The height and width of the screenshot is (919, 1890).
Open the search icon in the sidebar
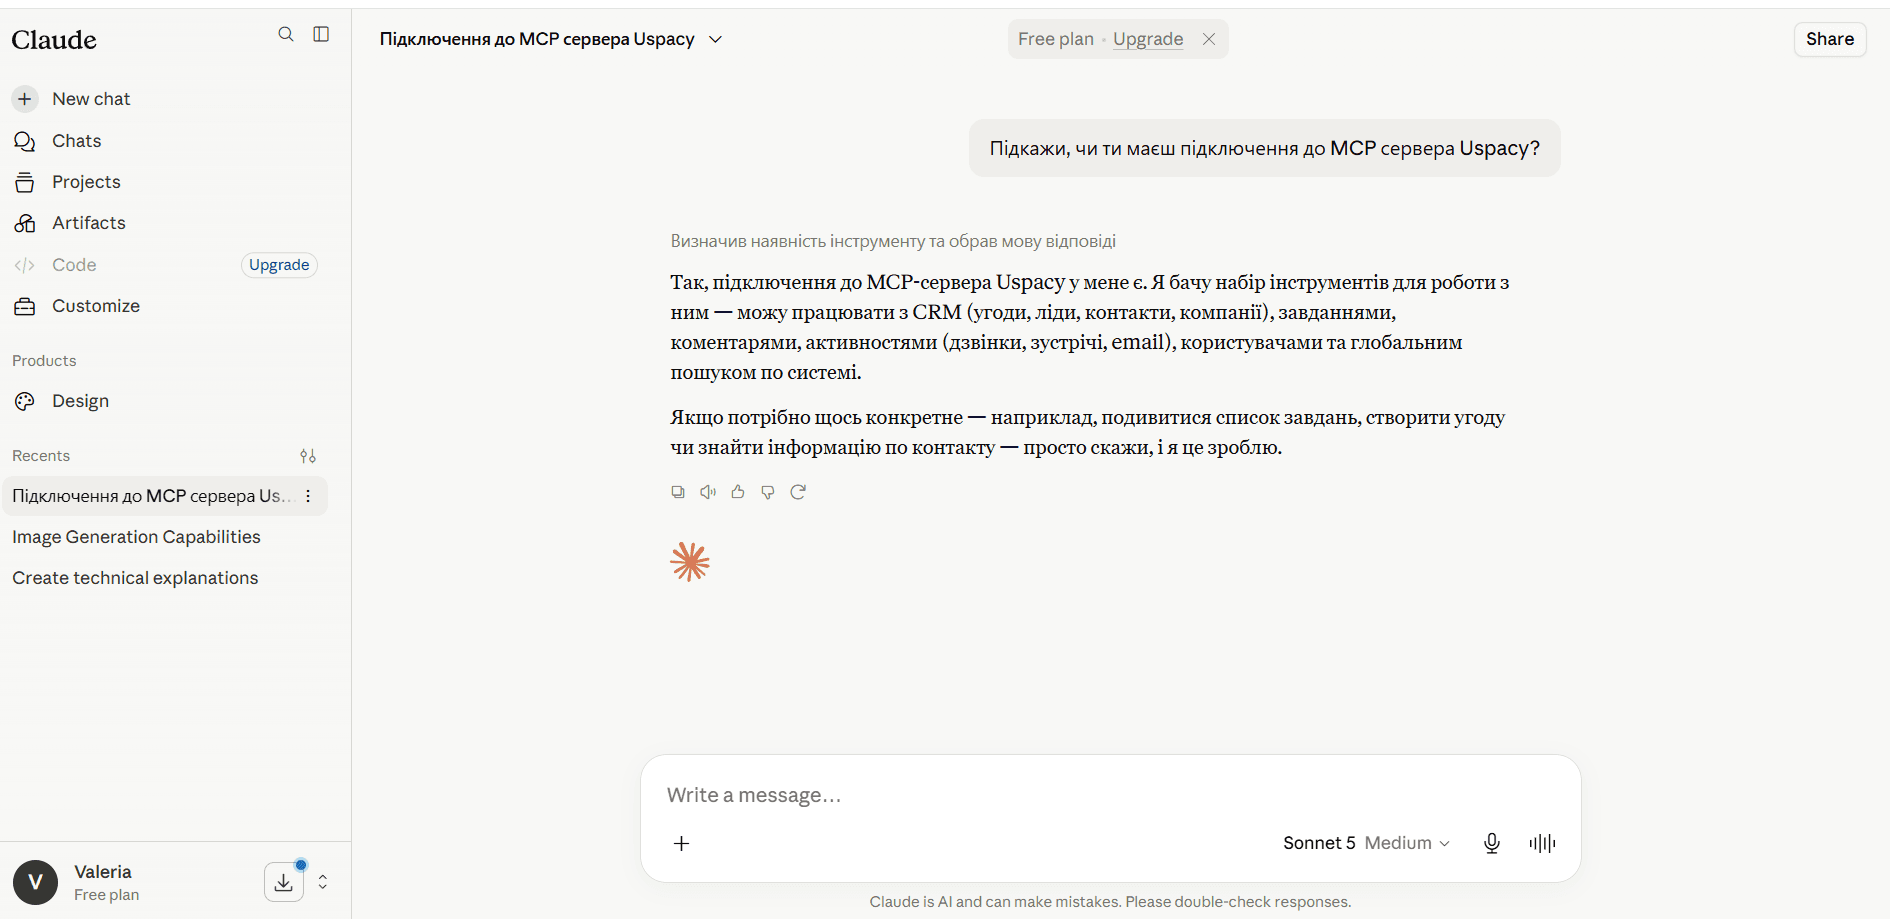coord(286,34)
